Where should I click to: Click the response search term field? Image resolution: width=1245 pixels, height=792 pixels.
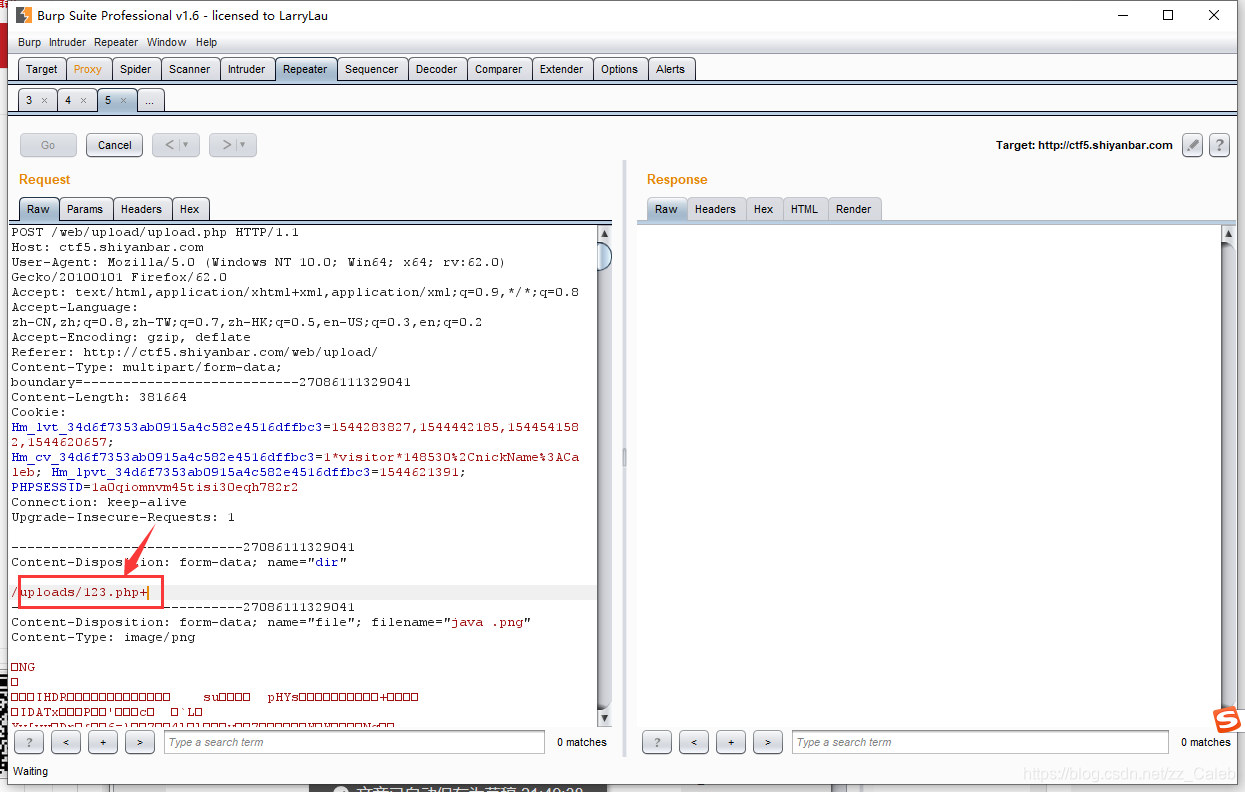pyautogui.click(x=981, y=742)
